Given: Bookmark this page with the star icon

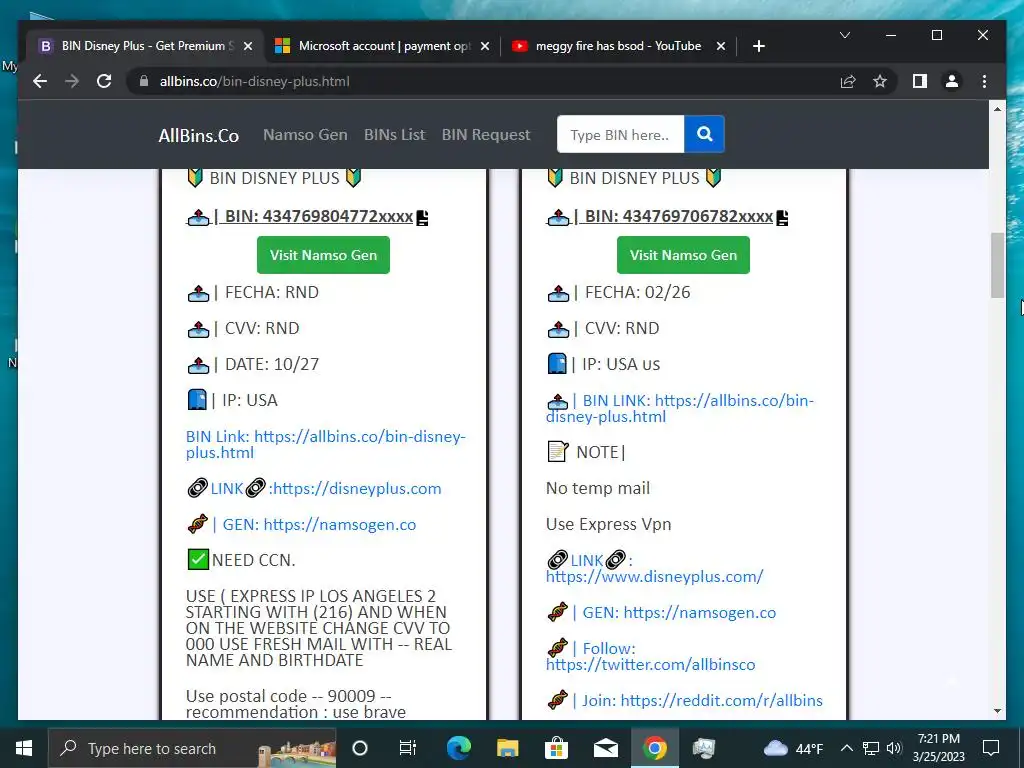Looking at the screenshot, I should click(880, 81).
